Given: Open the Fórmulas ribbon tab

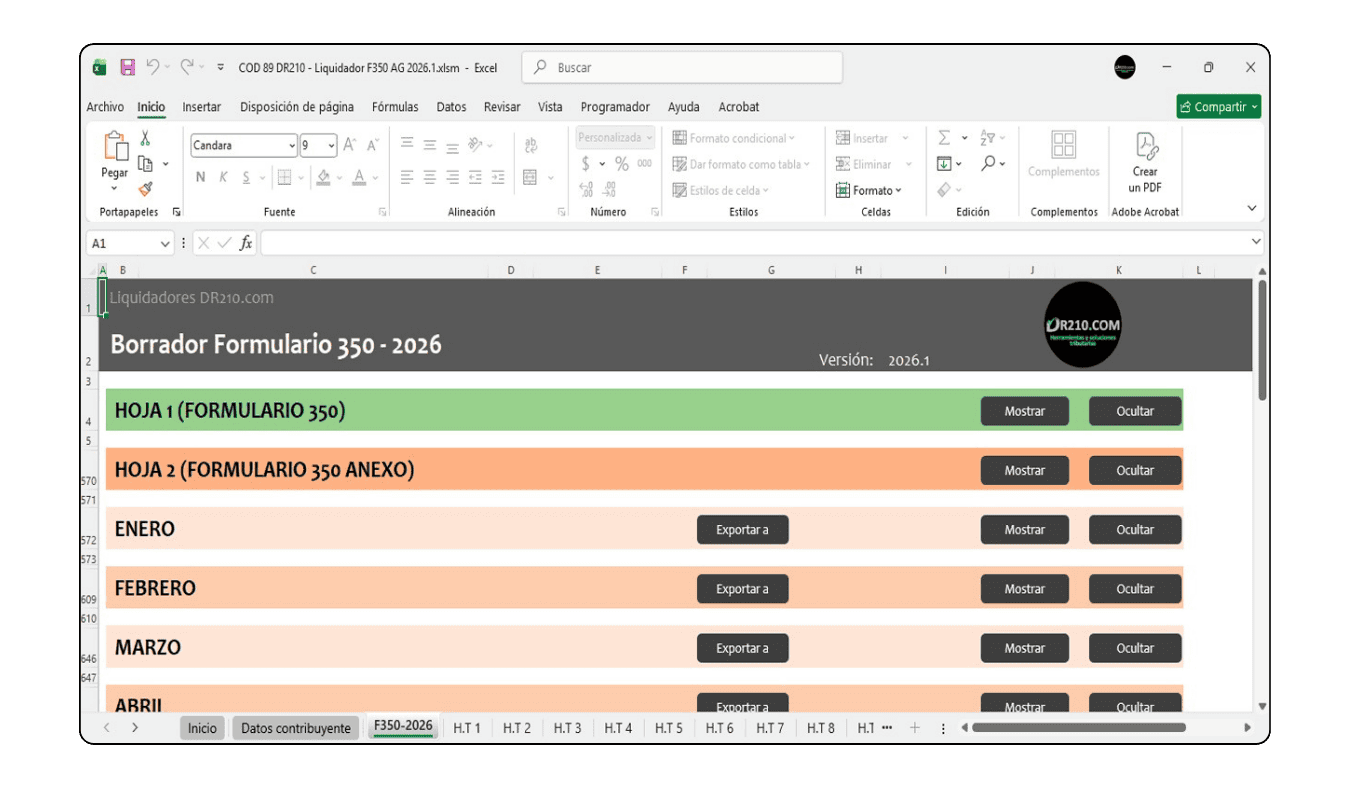Looking at the screenshot, I should pos(395,107).
